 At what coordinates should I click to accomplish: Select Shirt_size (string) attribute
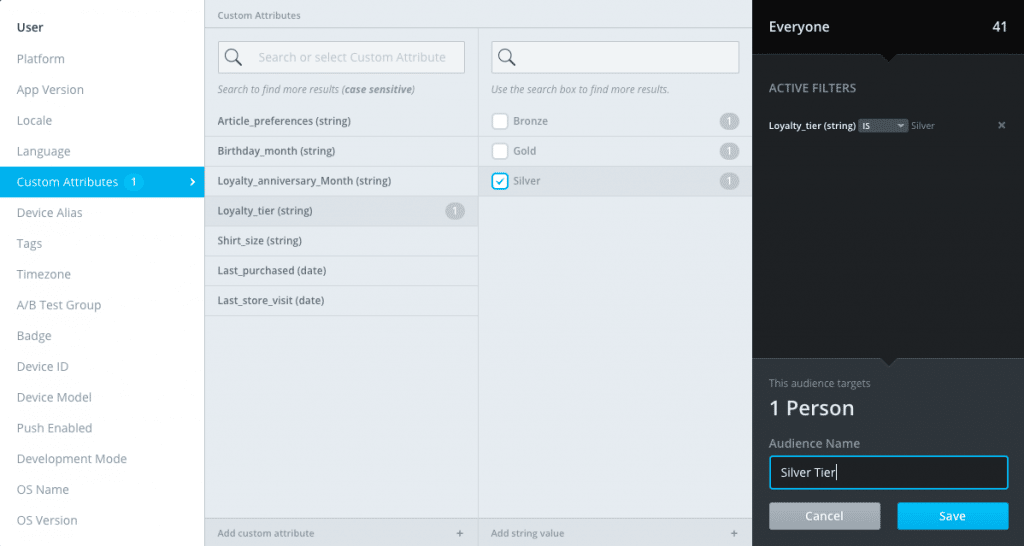(260, 241)
